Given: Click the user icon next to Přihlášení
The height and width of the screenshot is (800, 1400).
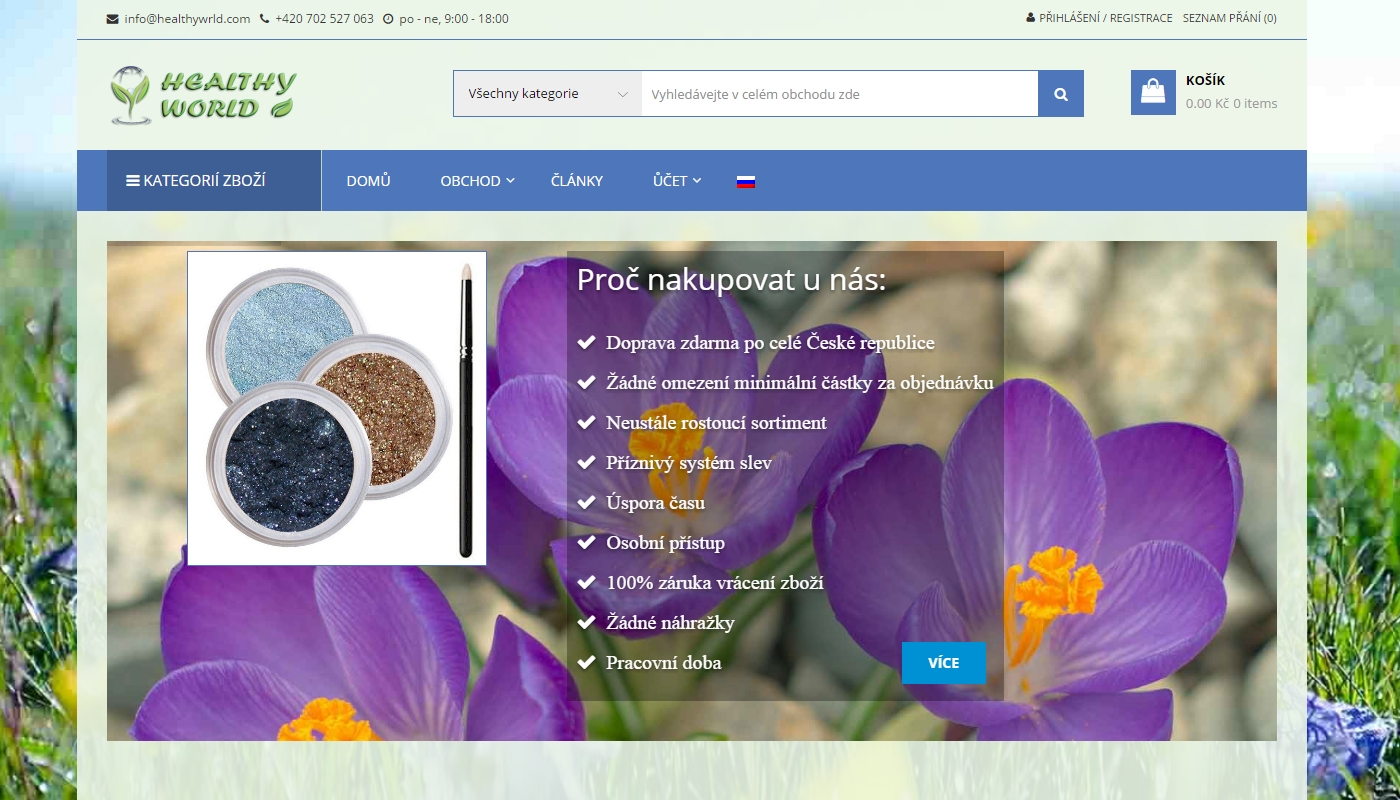Looking at the screenshot, I should pyautogui.click(x=1031, y=18).
